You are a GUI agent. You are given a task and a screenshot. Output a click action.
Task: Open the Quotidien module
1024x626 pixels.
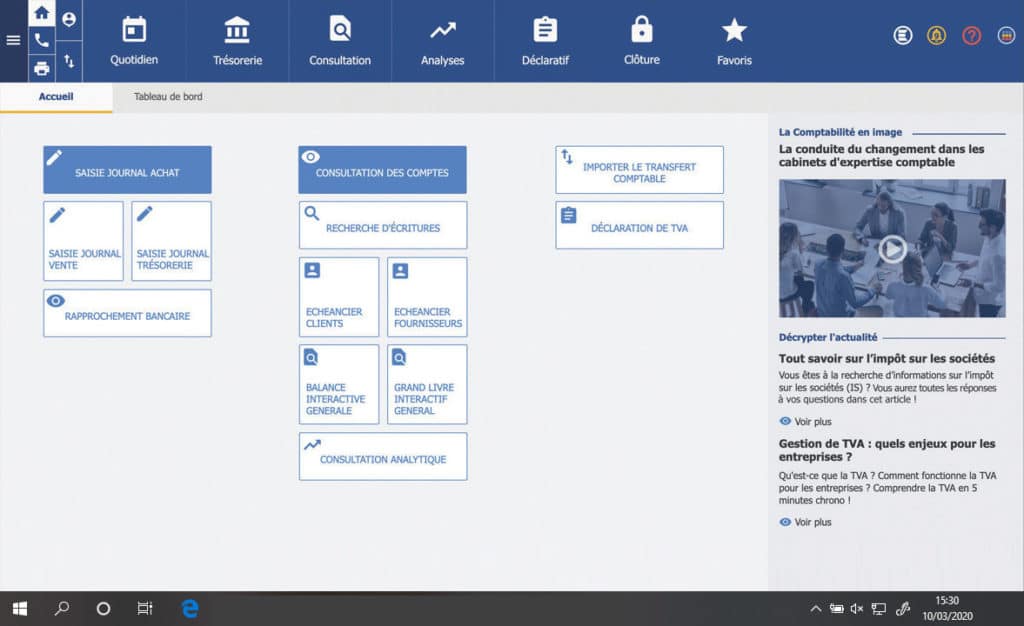[x=134, y=40]
